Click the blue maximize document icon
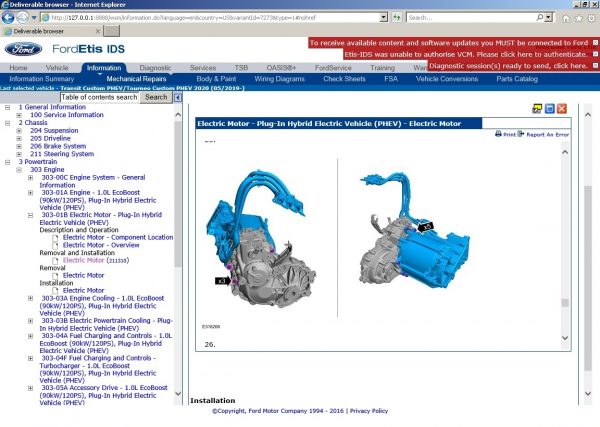Viewport: 600px width, 427px height. [x=549, y=109]
